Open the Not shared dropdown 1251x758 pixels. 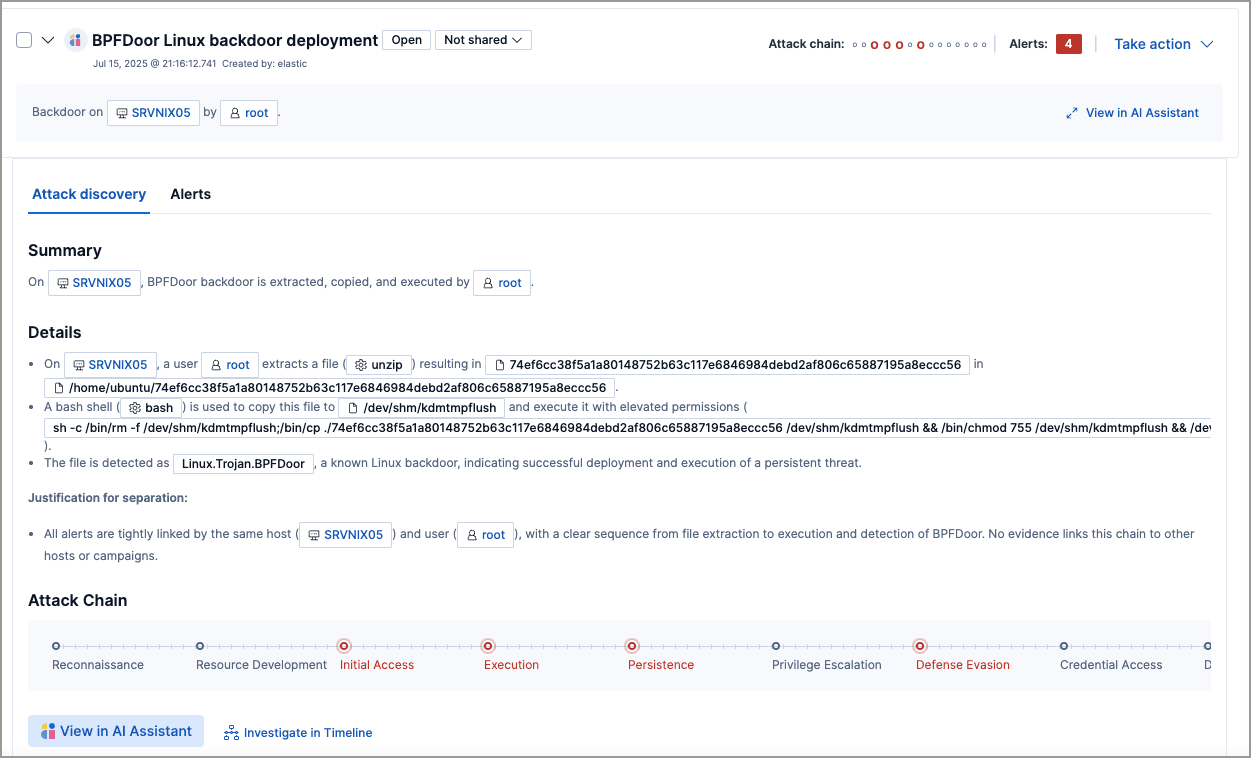coord(483,40)
